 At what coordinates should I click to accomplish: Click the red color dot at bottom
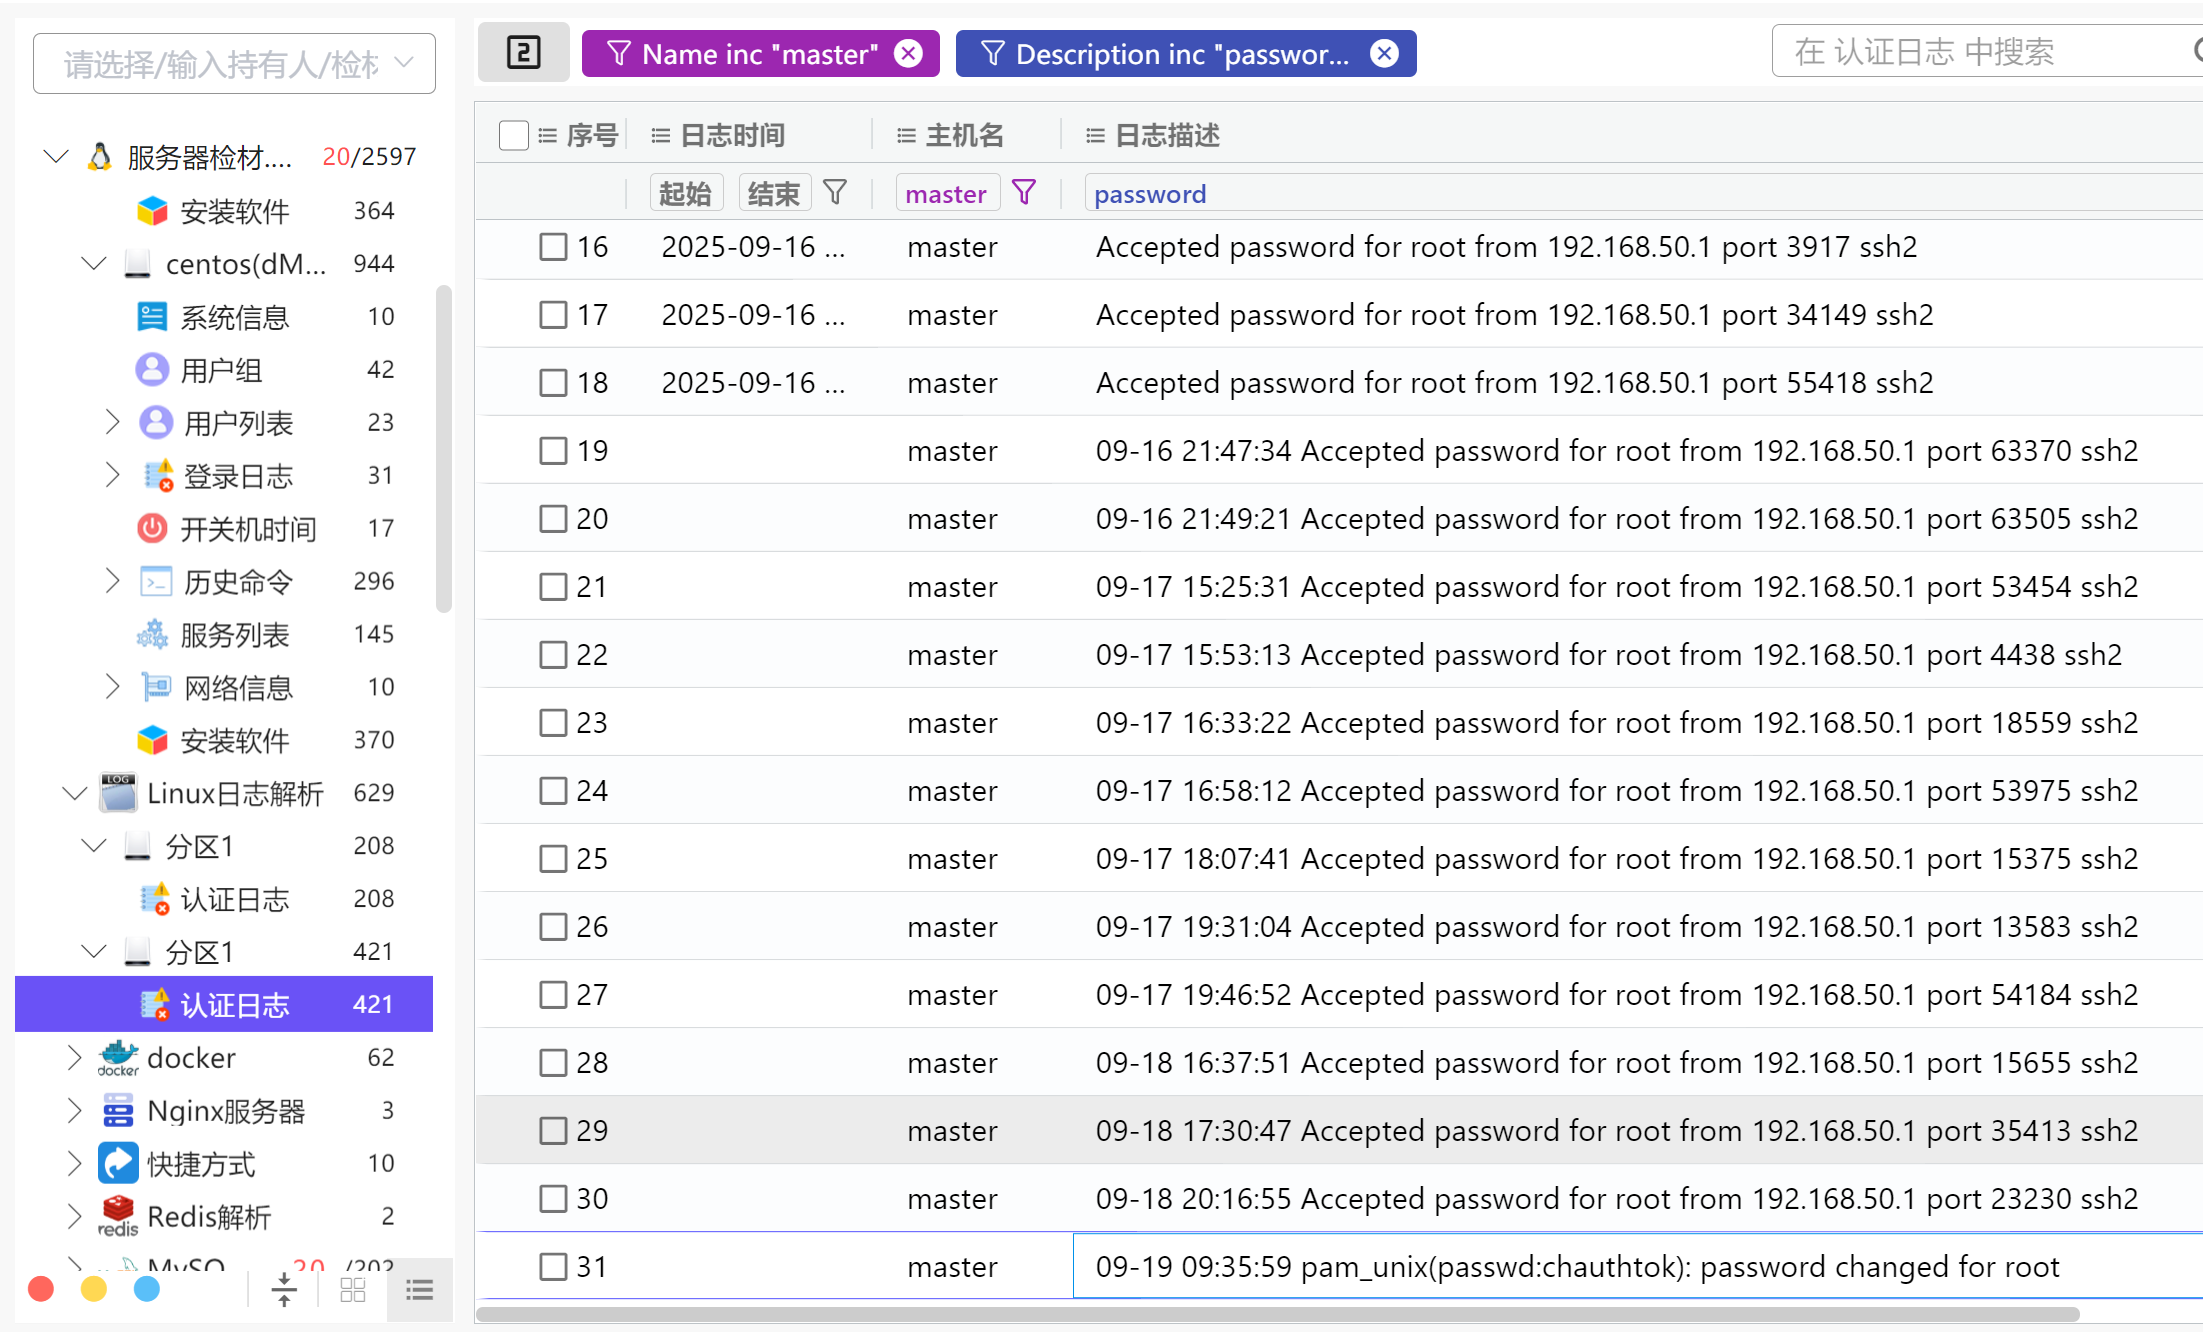point(41,1290)
